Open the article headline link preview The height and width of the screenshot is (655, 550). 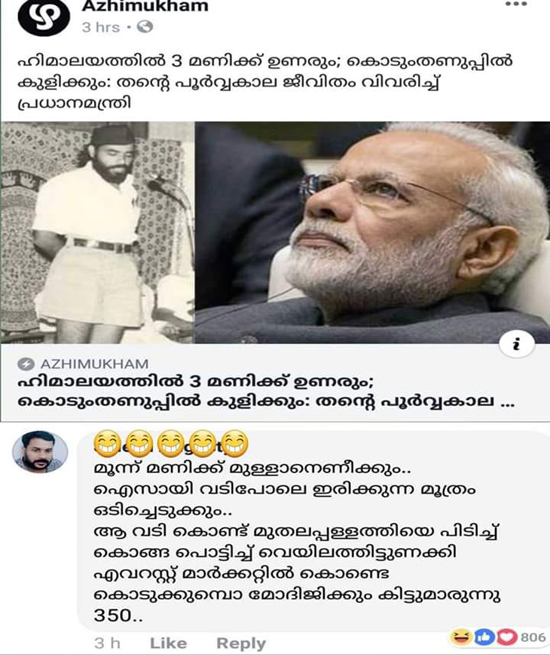pos(266,391)
